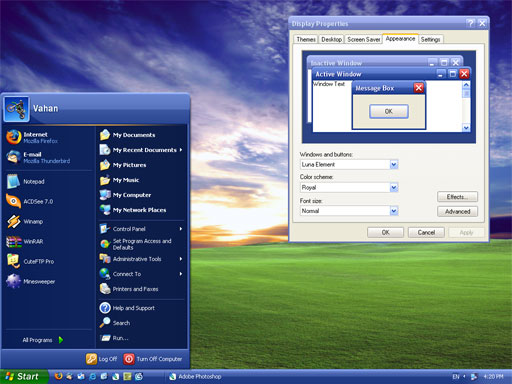The width and height of the screenshot is (512, 384).
Task: Open My Computer
Action: click(141, 195)
